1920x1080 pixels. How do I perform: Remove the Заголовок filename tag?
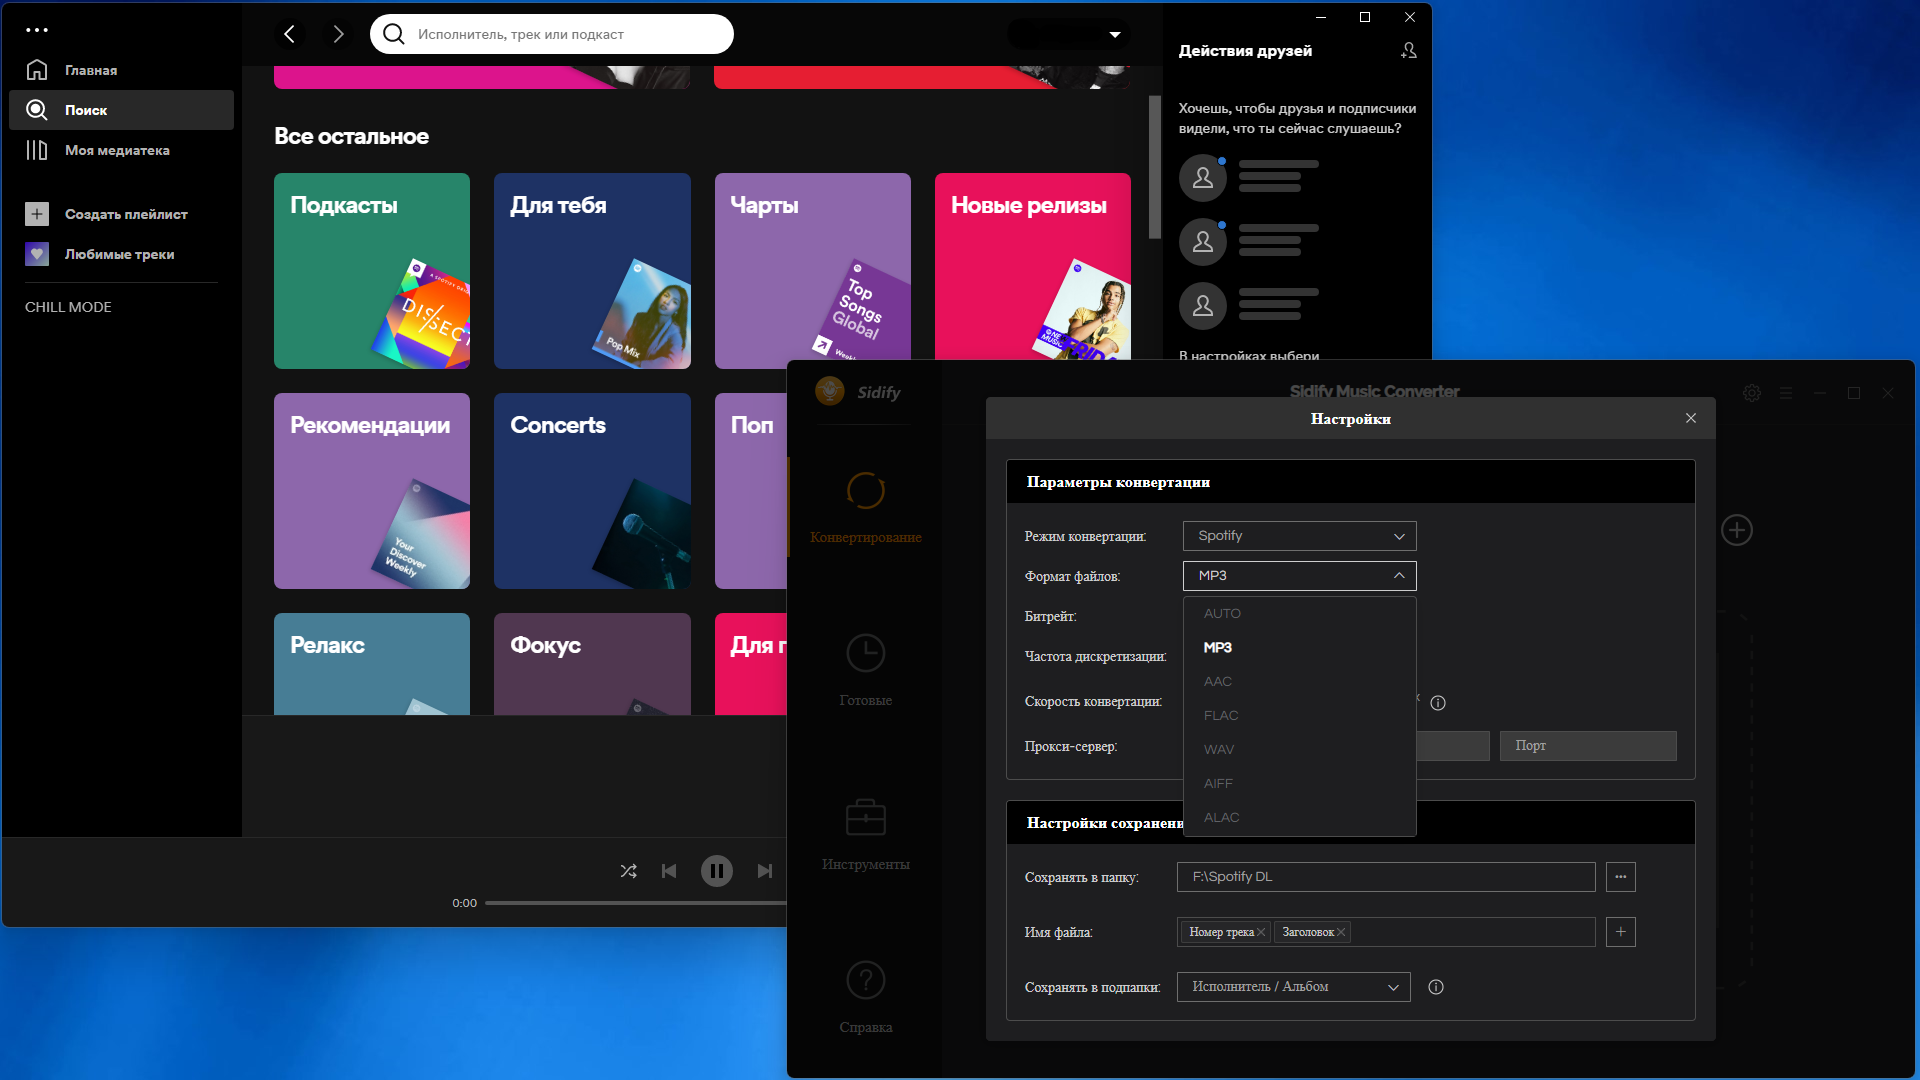pyautogui.click(x=1341, y=932)
